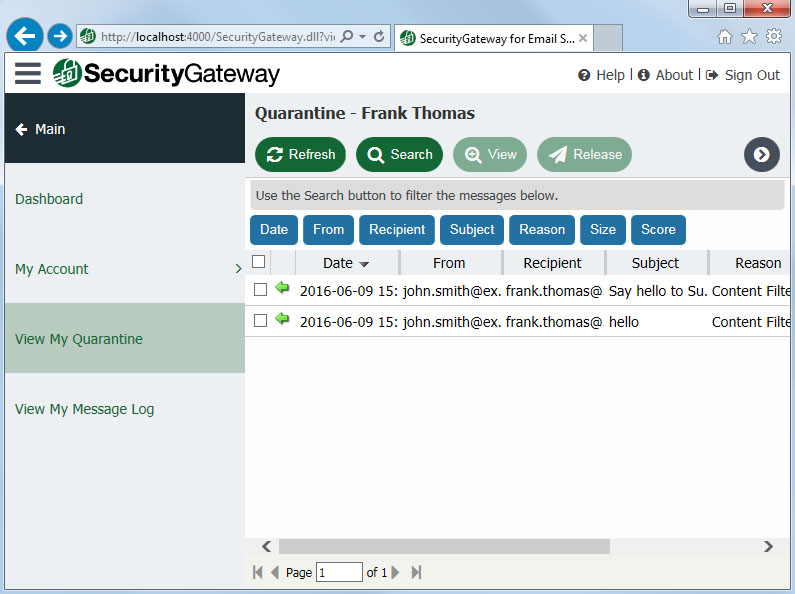Select the 'Say hello to Su.' subject cell
This screenshot has height=594, width=795.
pyautogui.click(x=658, y=291)
